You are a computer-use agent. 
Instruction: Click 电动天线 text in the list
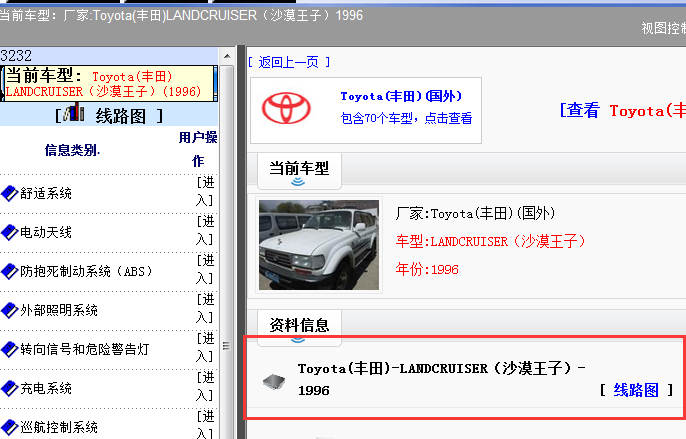tap(46, 232)
